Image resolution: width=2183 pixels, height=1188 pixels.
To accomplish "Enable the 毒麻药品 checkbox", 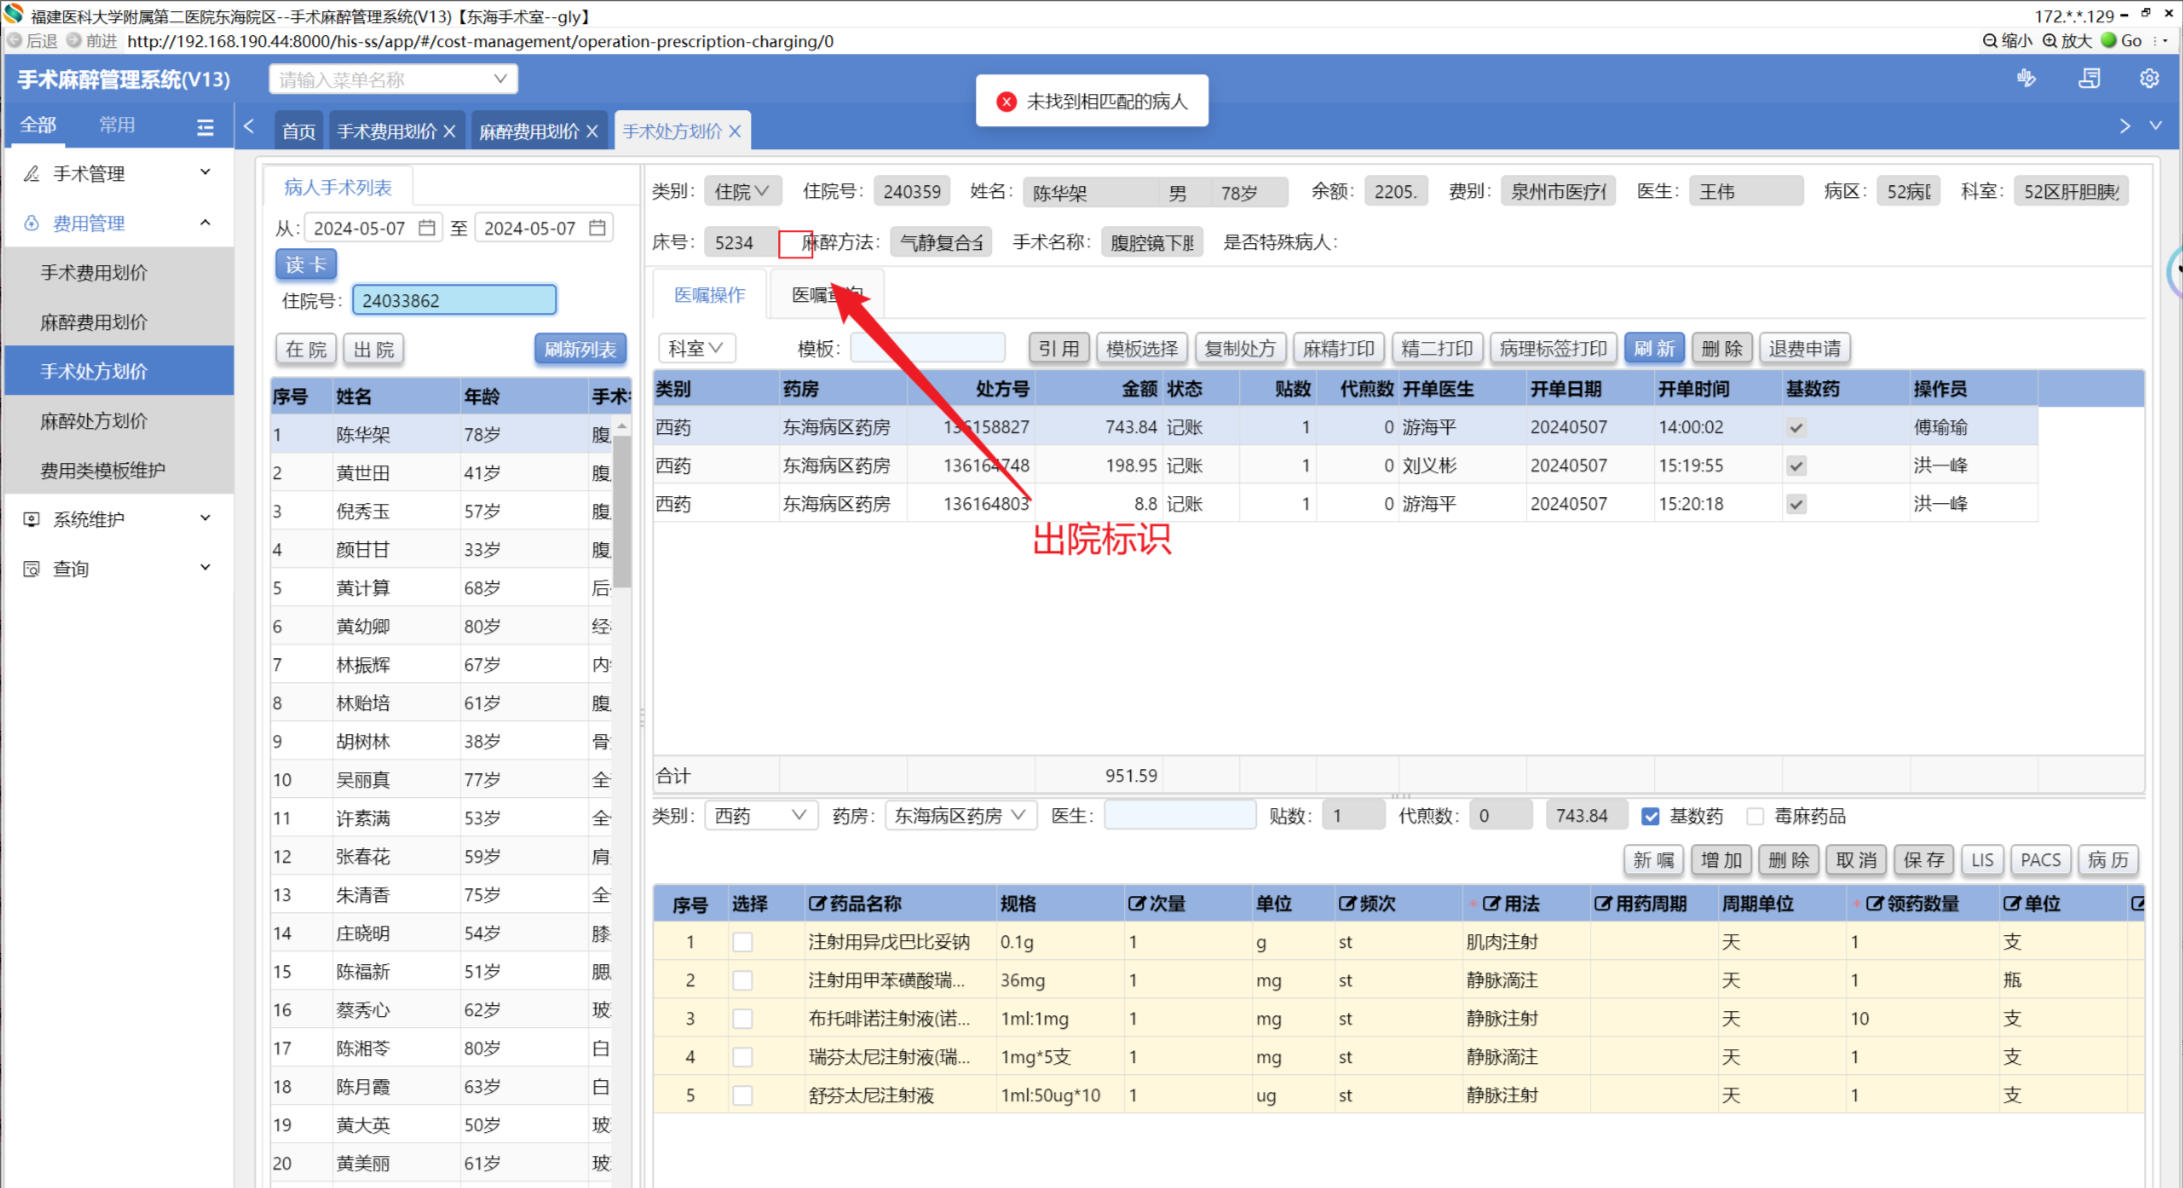I will tap(1755, 816).
